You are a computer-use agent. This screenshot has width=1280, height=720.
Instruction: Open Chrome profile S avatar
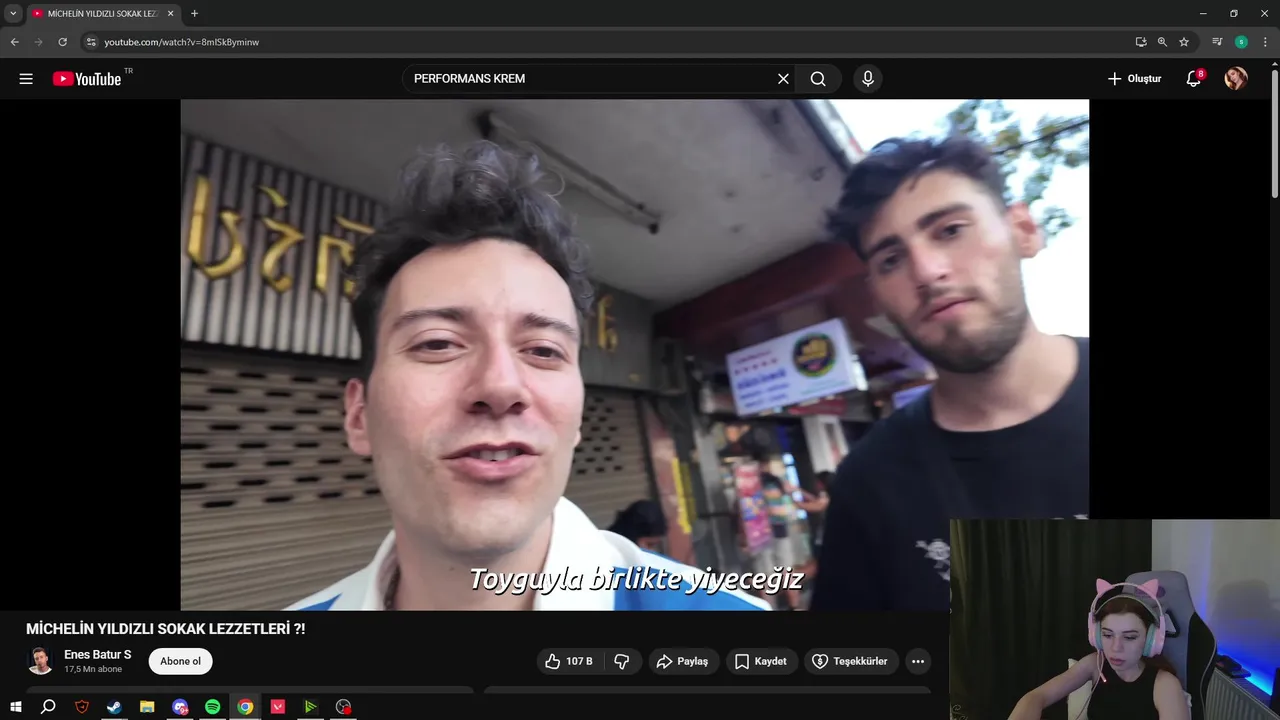(1241, 42)
